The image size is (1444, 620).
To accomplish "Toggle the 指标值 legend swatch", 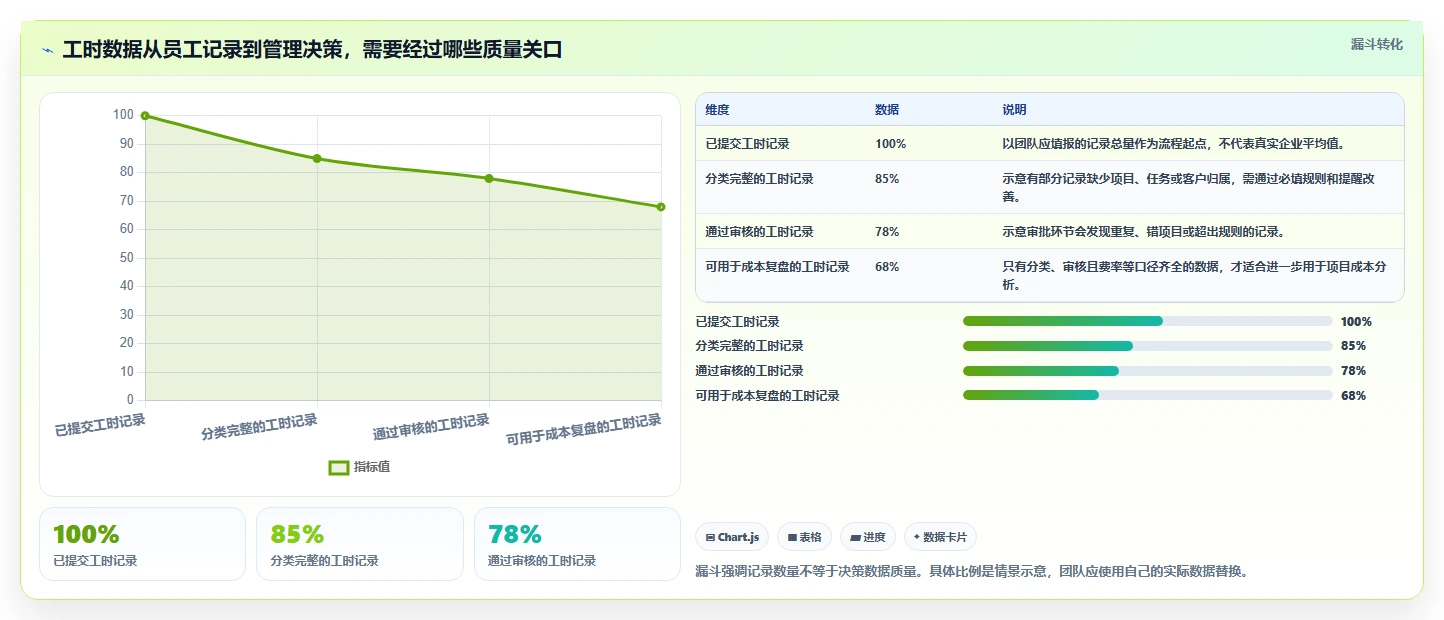I will (x=339, y=467).
